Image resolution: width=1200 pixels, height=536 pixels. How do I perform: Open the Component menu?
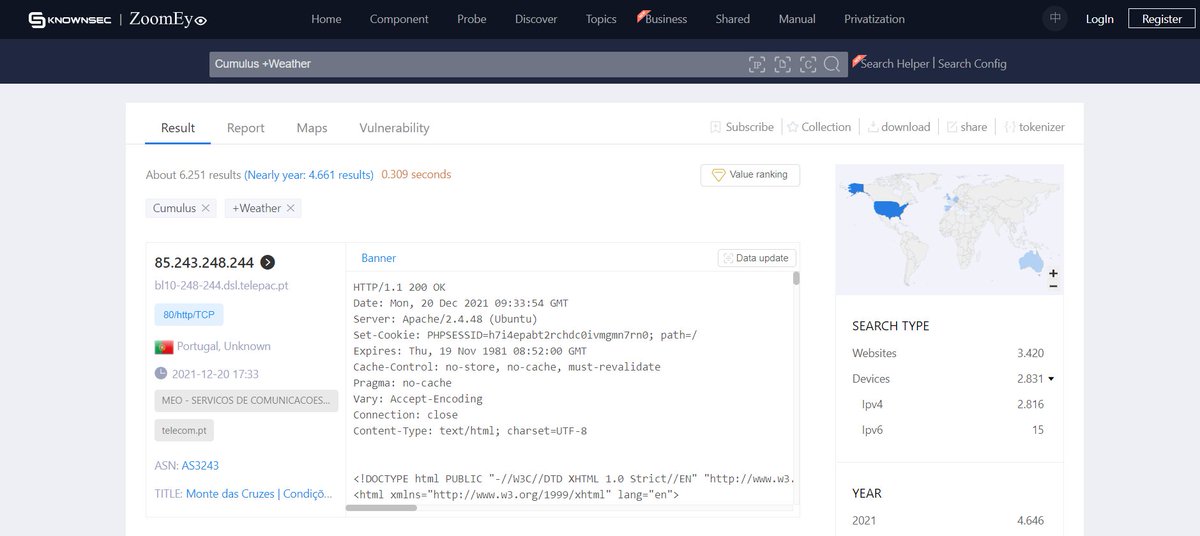pyautogui.click(x=399, y=19)
